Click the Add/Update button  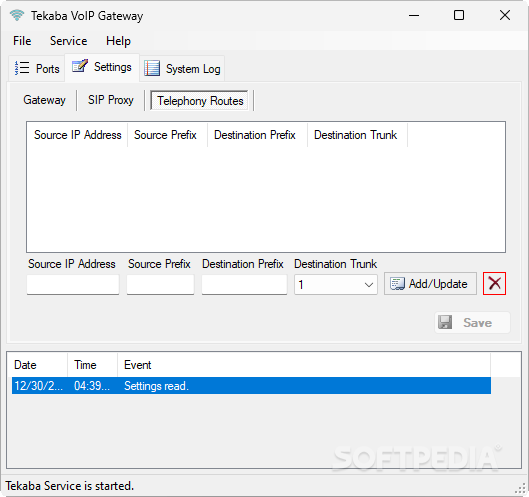coord(430,284)
